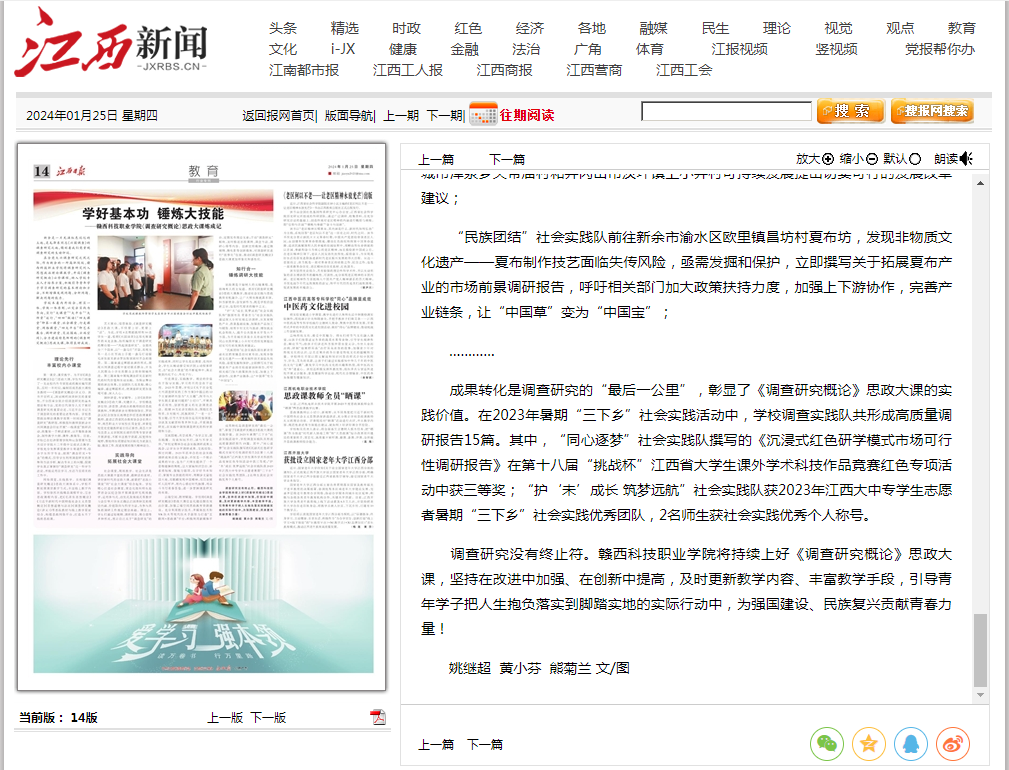Click the search text input field
The height and width of the screenshot is (770, 1009).
click(726, 111)
